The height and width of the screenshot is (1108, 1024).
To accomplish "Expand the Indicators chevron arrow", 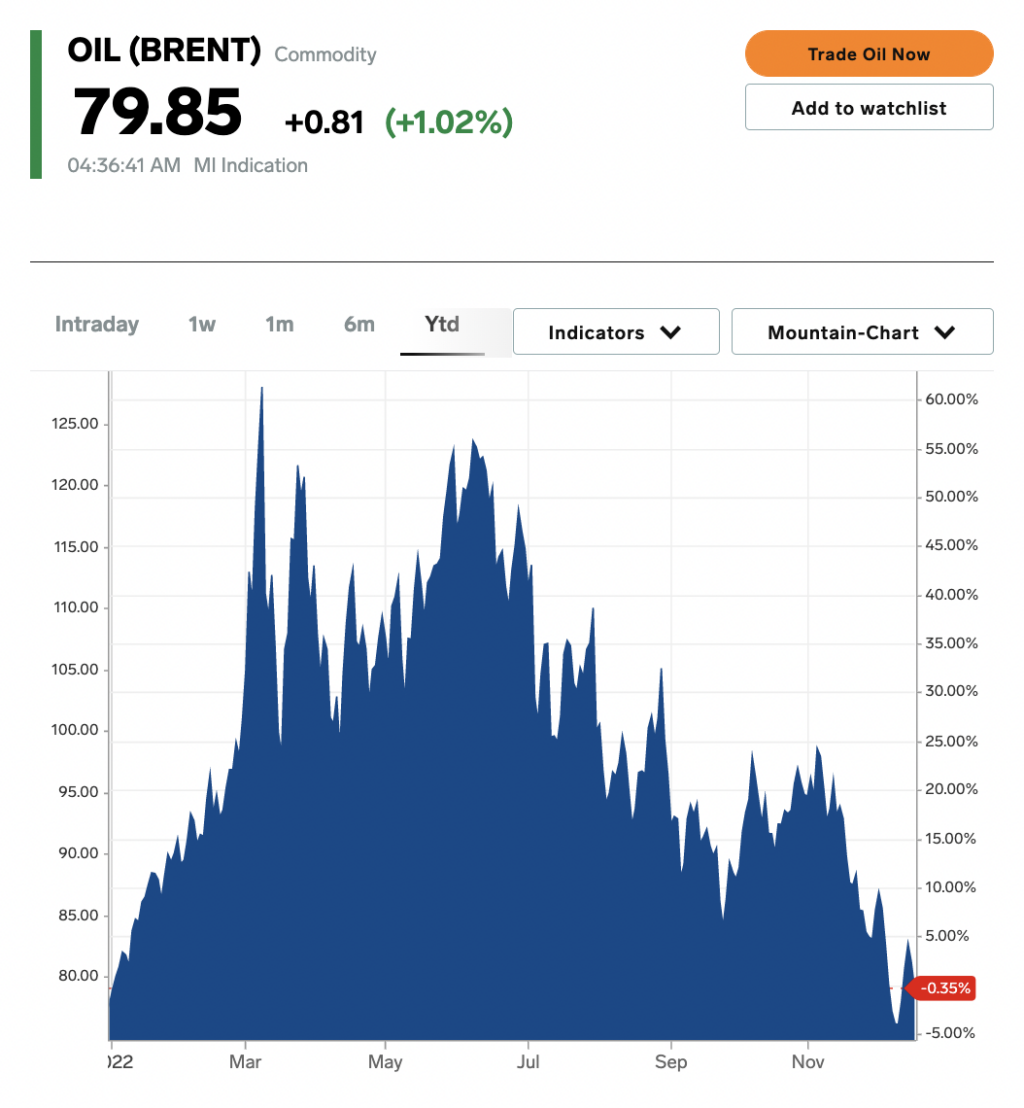I will click(x=671, y=332).
